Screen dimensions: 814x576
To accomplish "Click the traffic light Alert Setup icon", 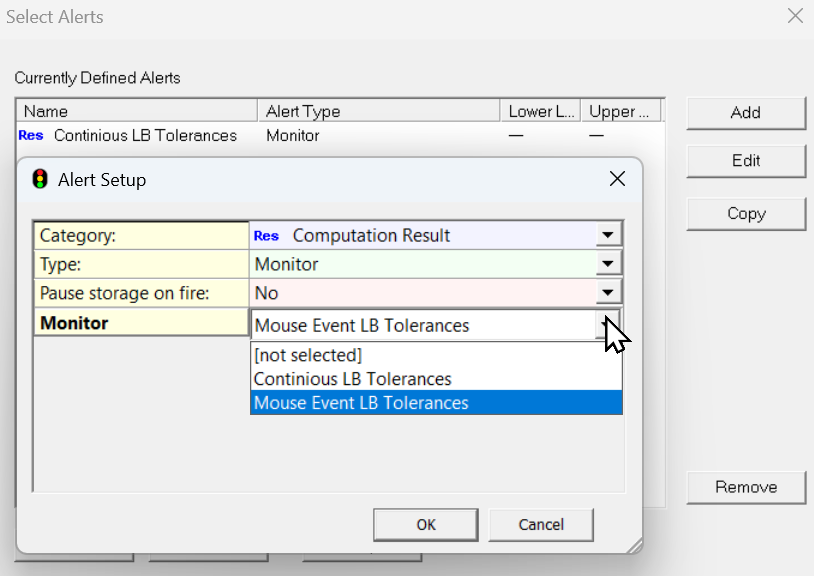I will [x=40, y=180].
